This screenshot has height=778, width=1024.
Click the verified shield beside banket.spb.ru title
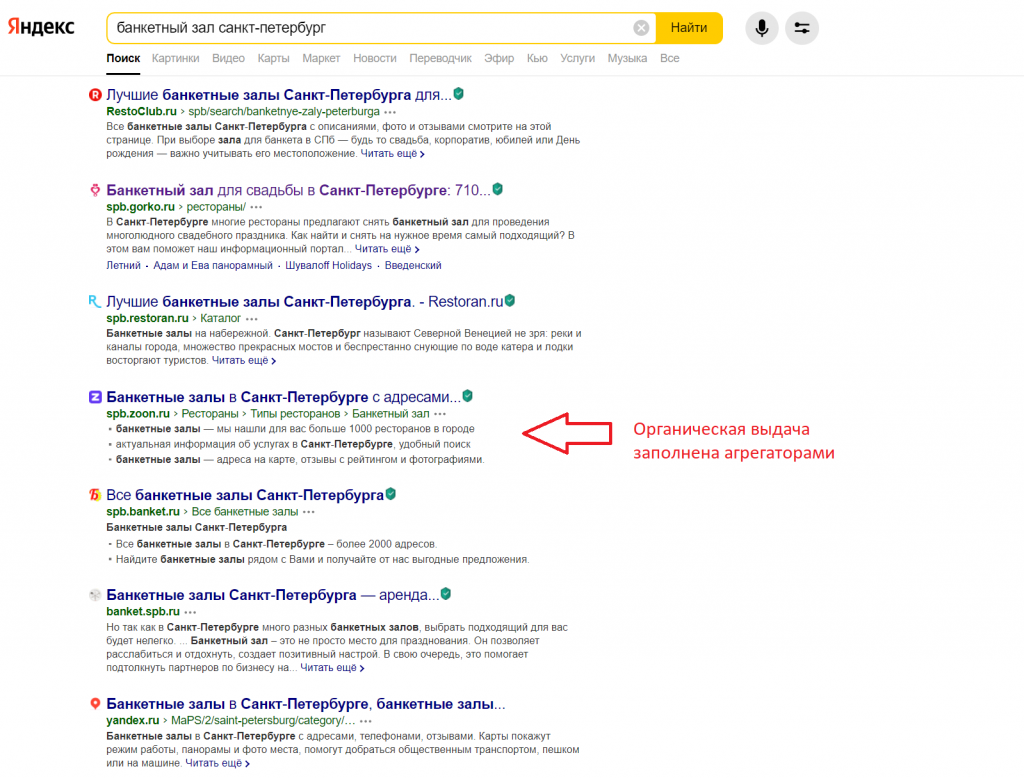(446, 594)
